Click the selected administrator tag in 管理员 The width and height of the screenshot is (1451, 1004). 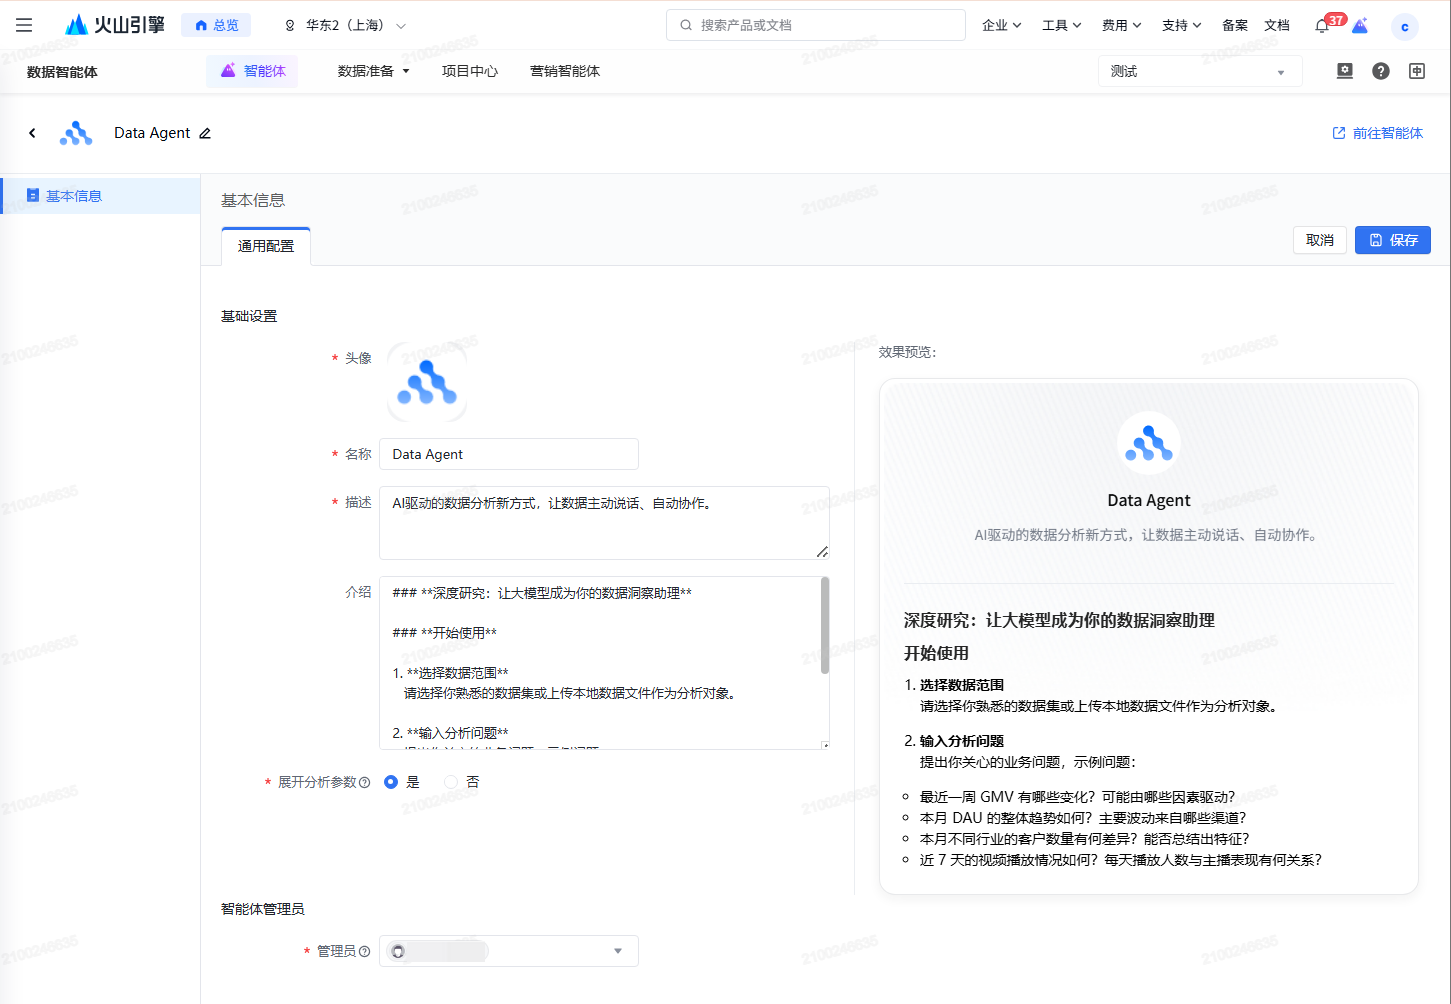[x=438, y=951]
